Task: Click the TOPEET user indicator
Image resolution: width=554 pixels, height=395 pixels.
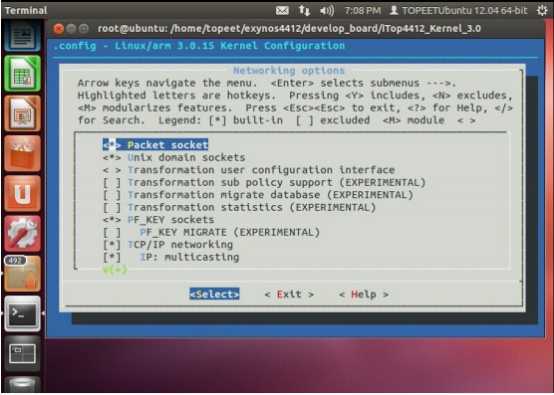Action: [x=458, y=11]
